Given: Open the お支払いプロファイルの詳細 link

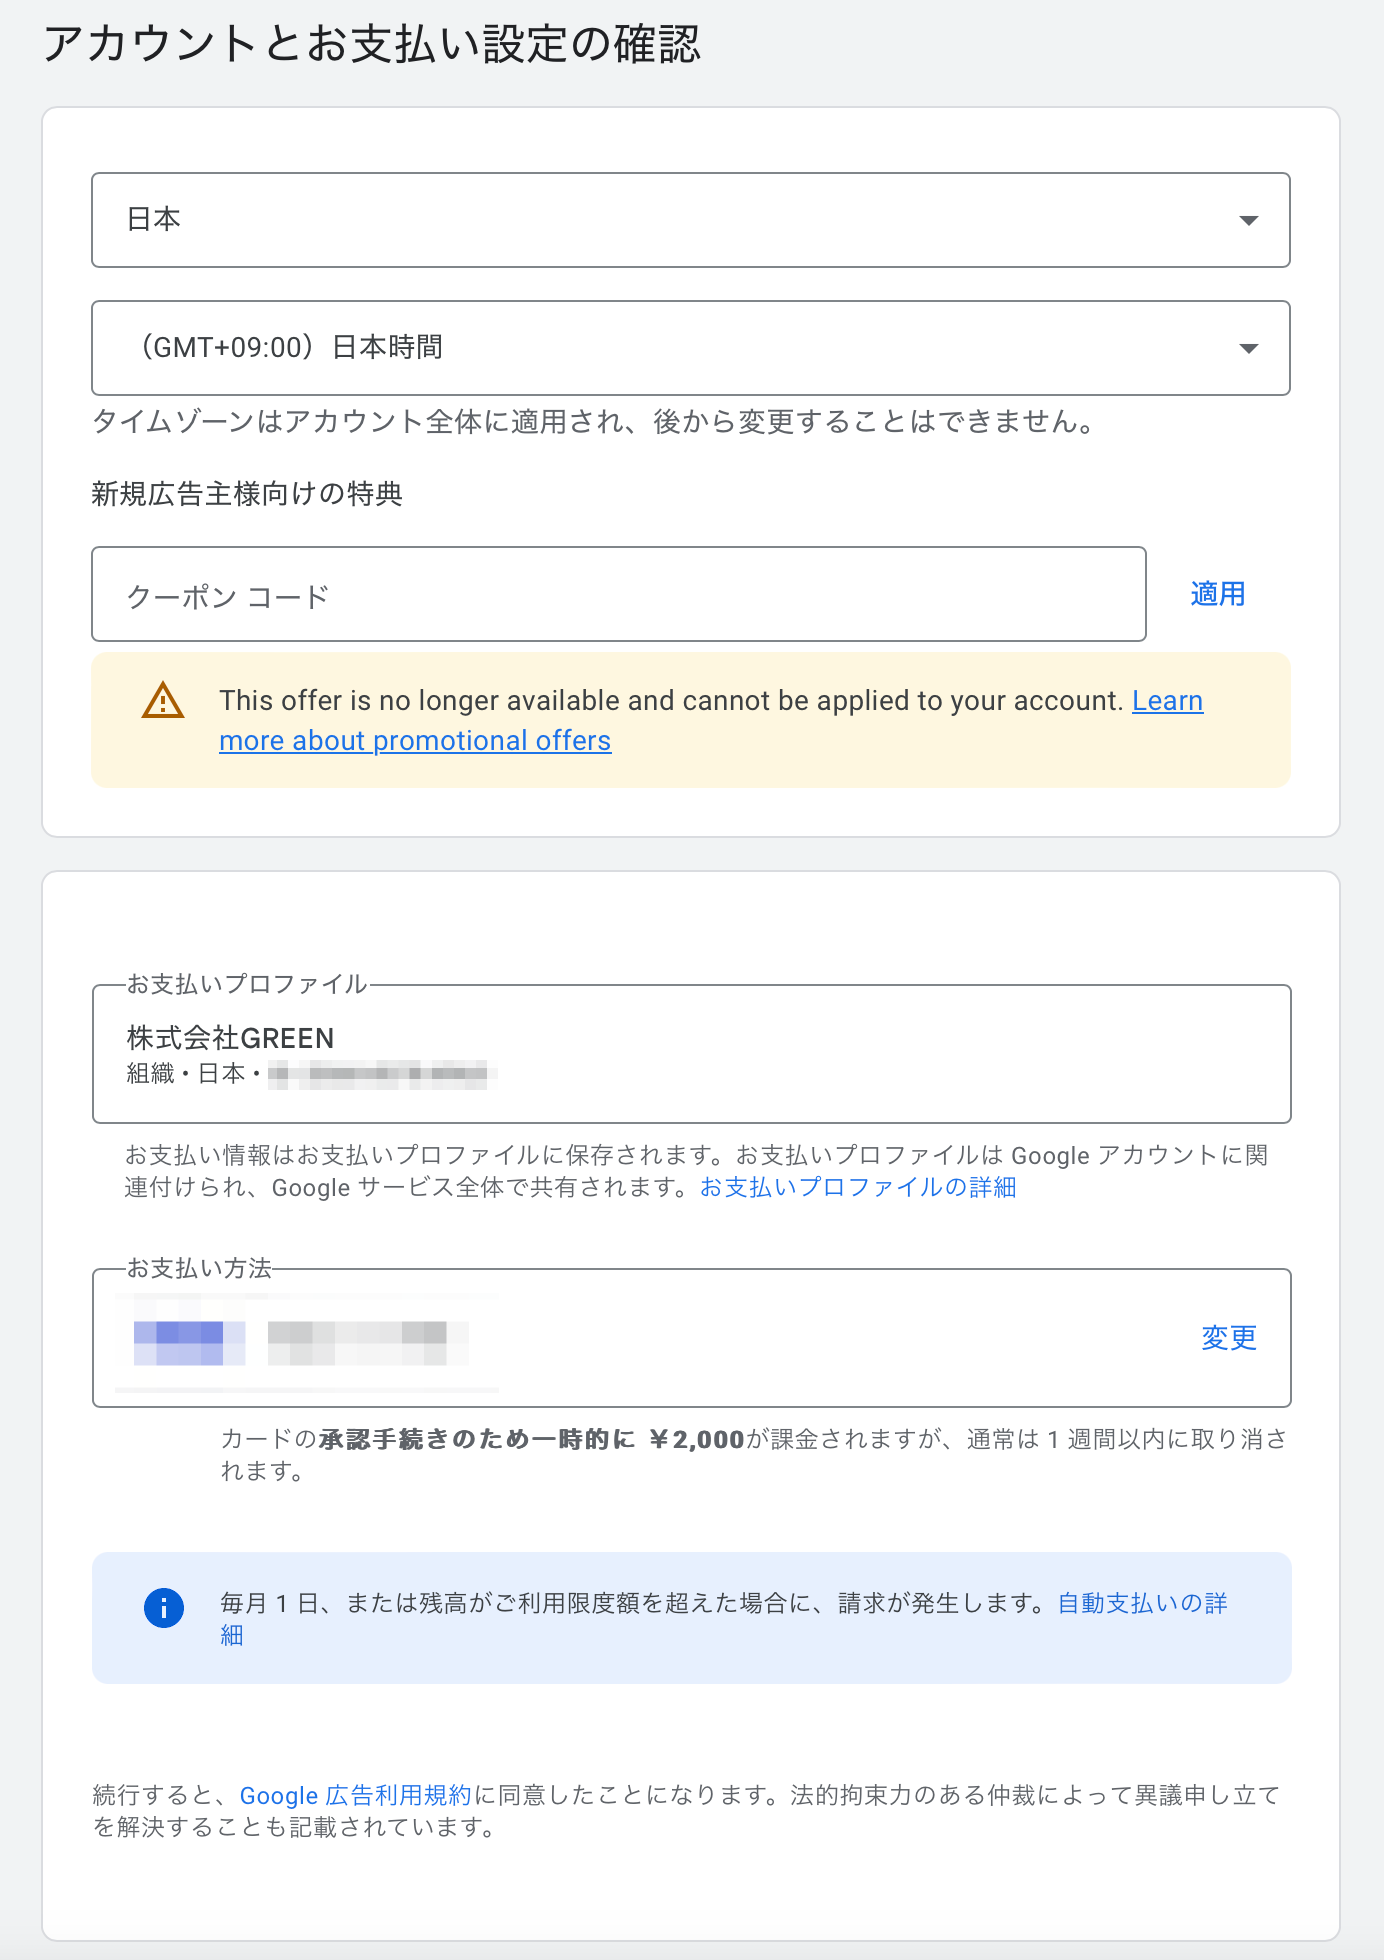Looking at the screenshot, I should click(858, 1187).
